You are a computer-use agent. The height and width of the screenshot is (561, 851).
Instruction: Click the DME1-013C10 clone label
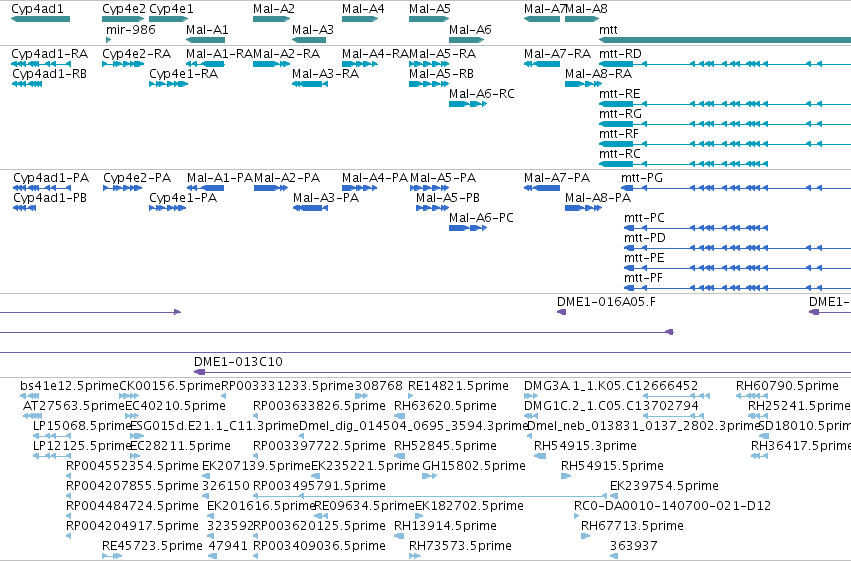pyautogui.click(x=238, y=361)
